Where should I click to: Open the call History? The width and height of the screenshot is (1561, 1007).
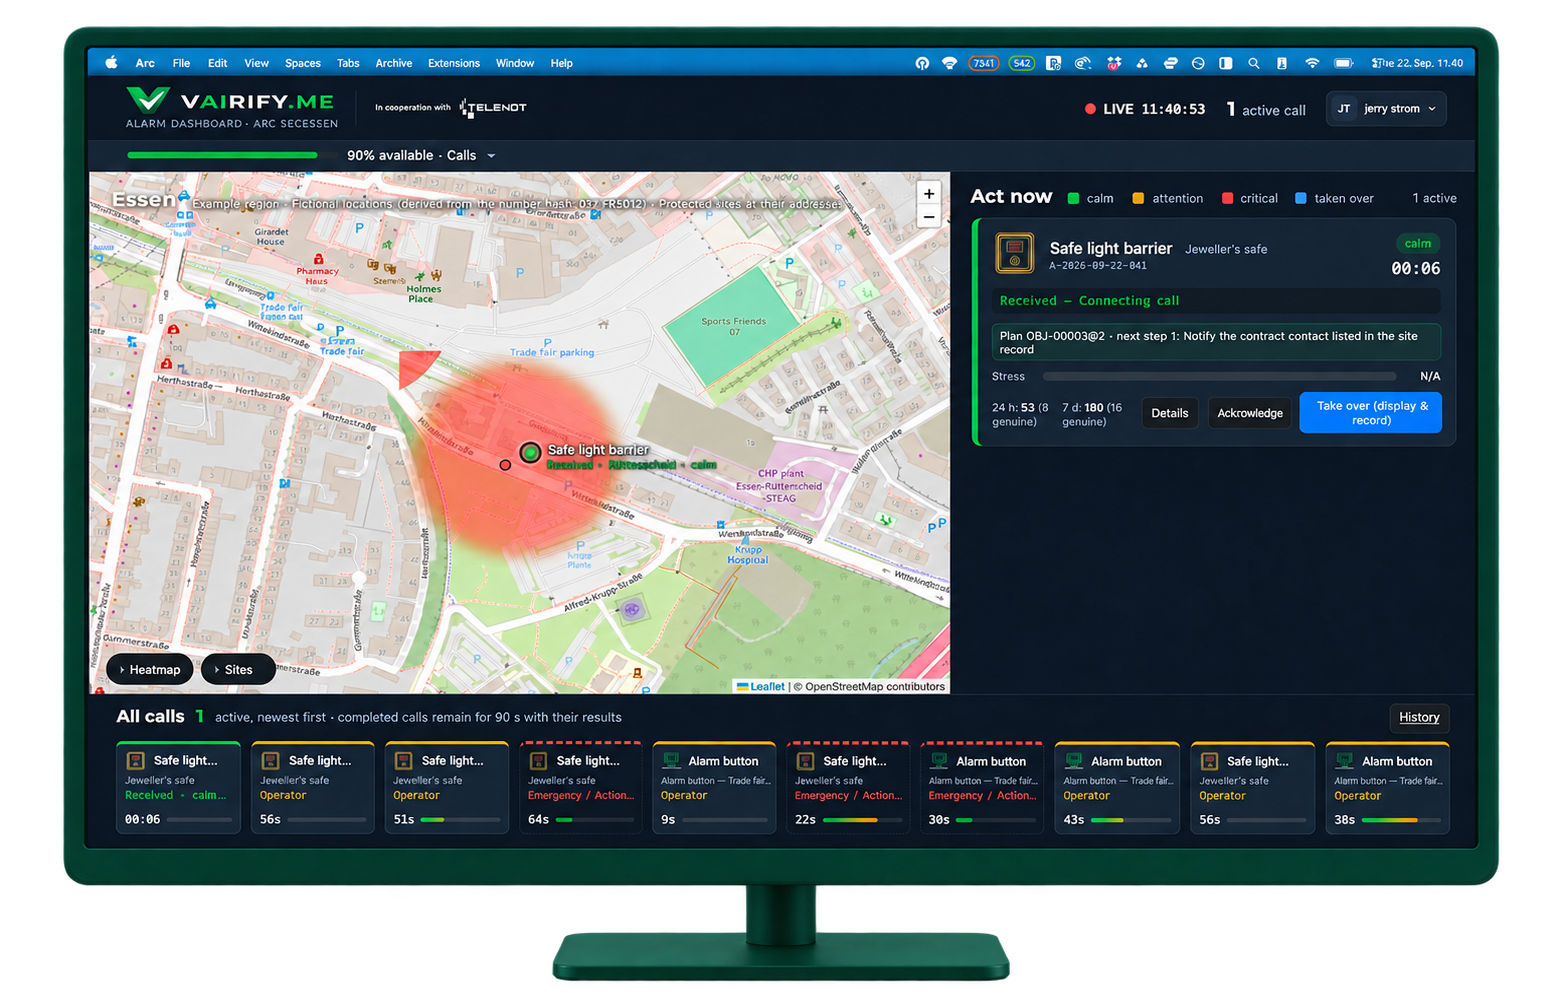[x=1419, y=717]
